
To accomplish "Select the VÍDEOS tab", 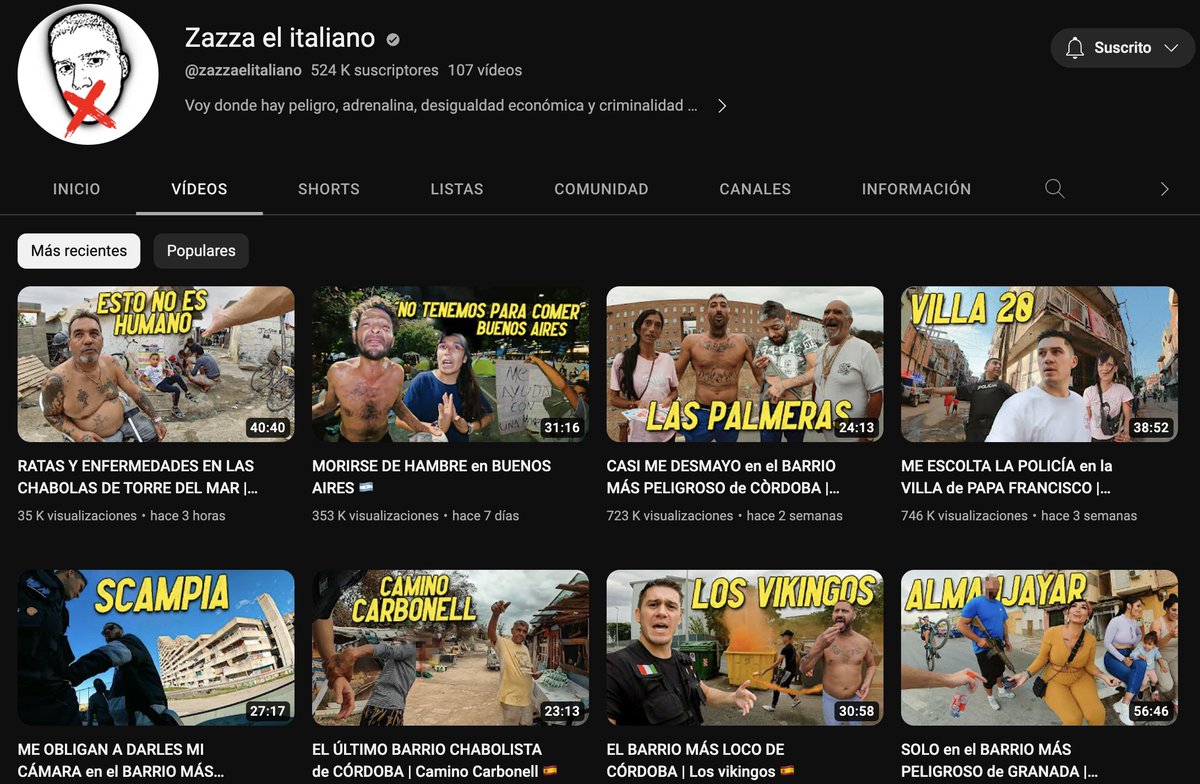I will coord(199,189).
